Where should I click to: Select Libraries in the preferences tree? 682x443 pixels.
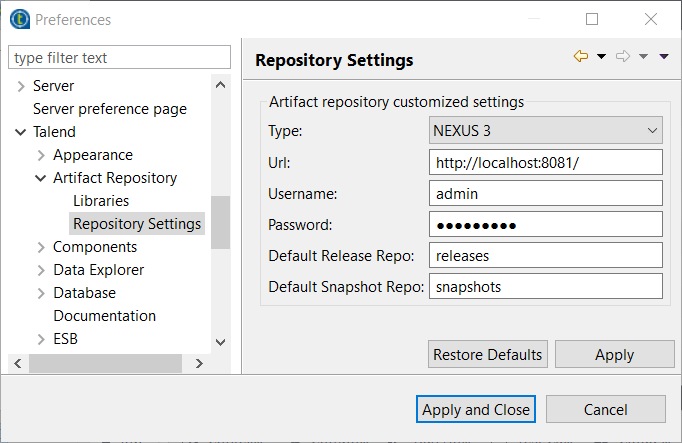tap(101, 201)
